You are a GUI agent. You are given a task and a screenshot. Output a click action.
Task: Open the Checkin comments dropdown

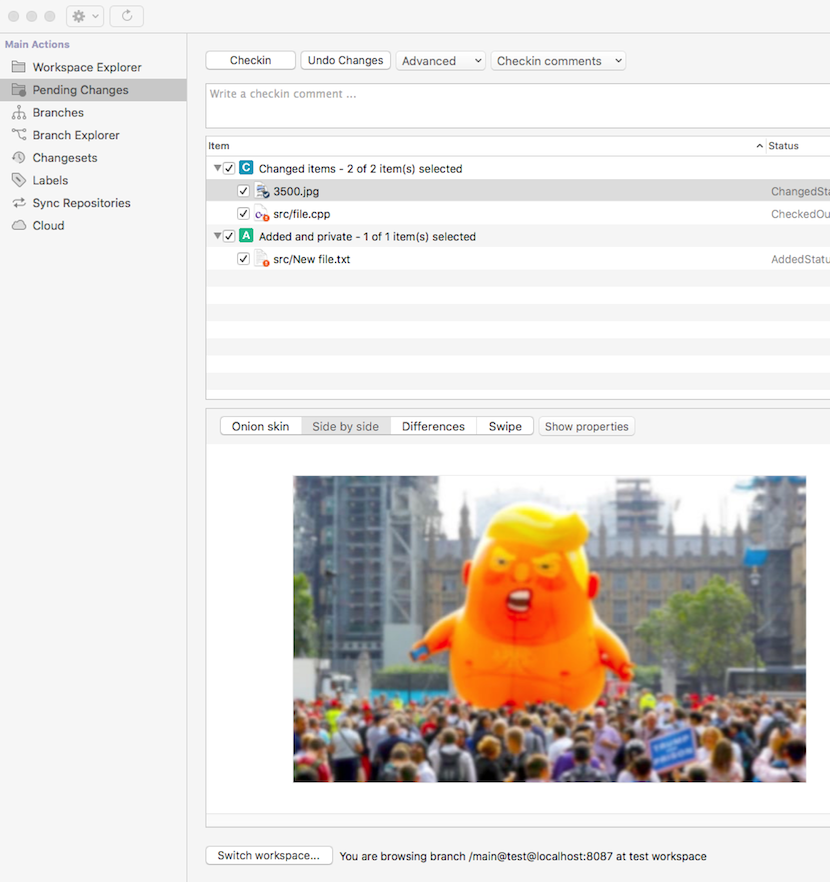point(558,60)
